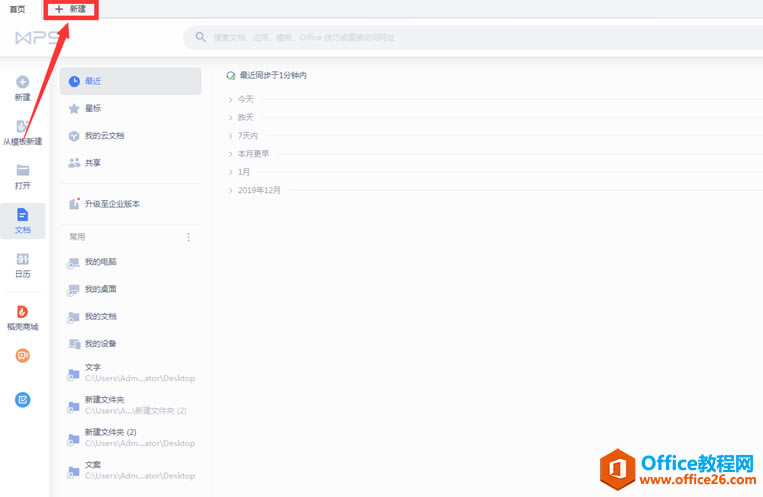This screenshot has width=763, height=497.
Task: Open the 文案 folder entry
Action: point(130,470)
